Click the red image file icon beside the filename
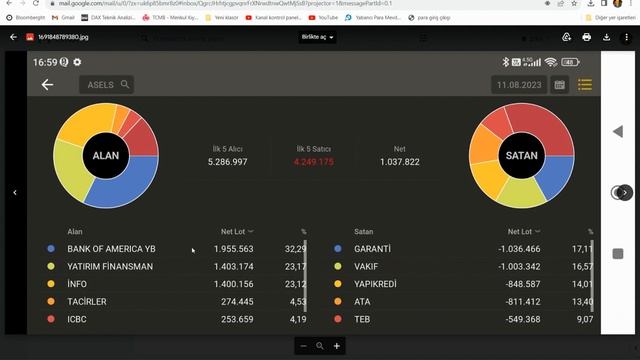640x360 pixels. (30, 37)
